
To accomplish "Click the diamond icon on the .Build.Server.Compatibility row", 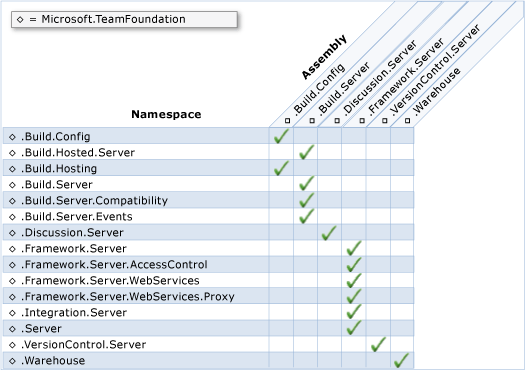I will [12, 201].
